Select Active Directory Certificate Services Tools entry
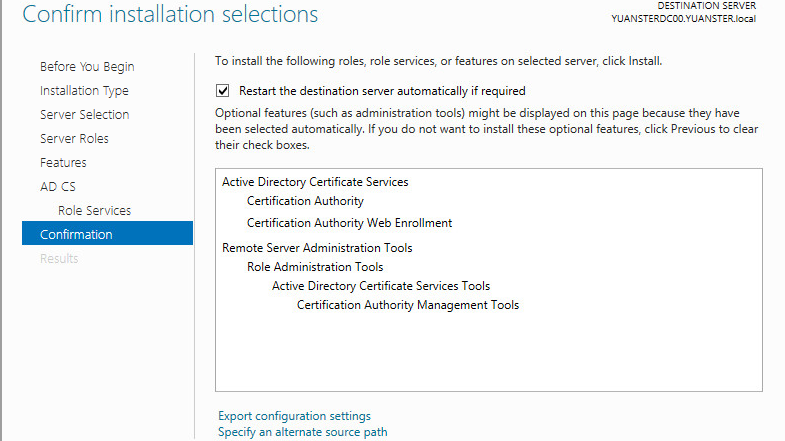This screenshot has width=785, height=441. pyautogui.click(x=381, y=286)
